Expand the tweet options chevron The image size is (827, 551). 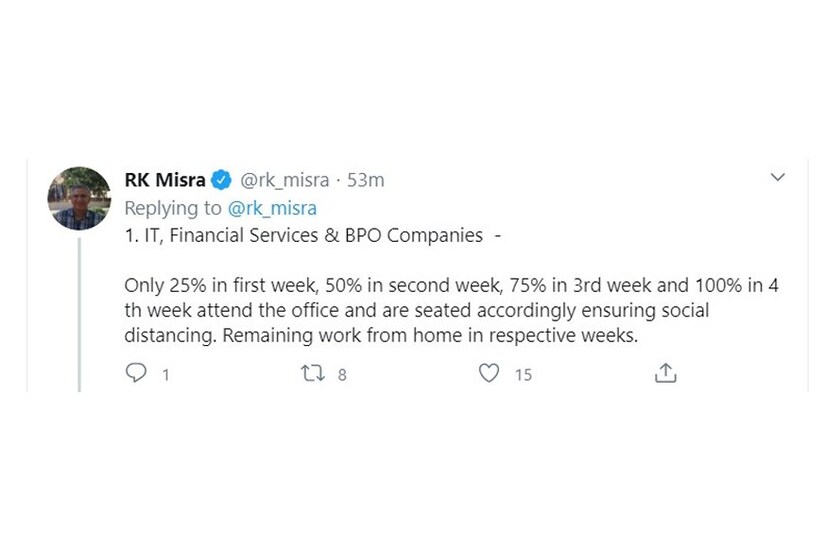(778, 178)
